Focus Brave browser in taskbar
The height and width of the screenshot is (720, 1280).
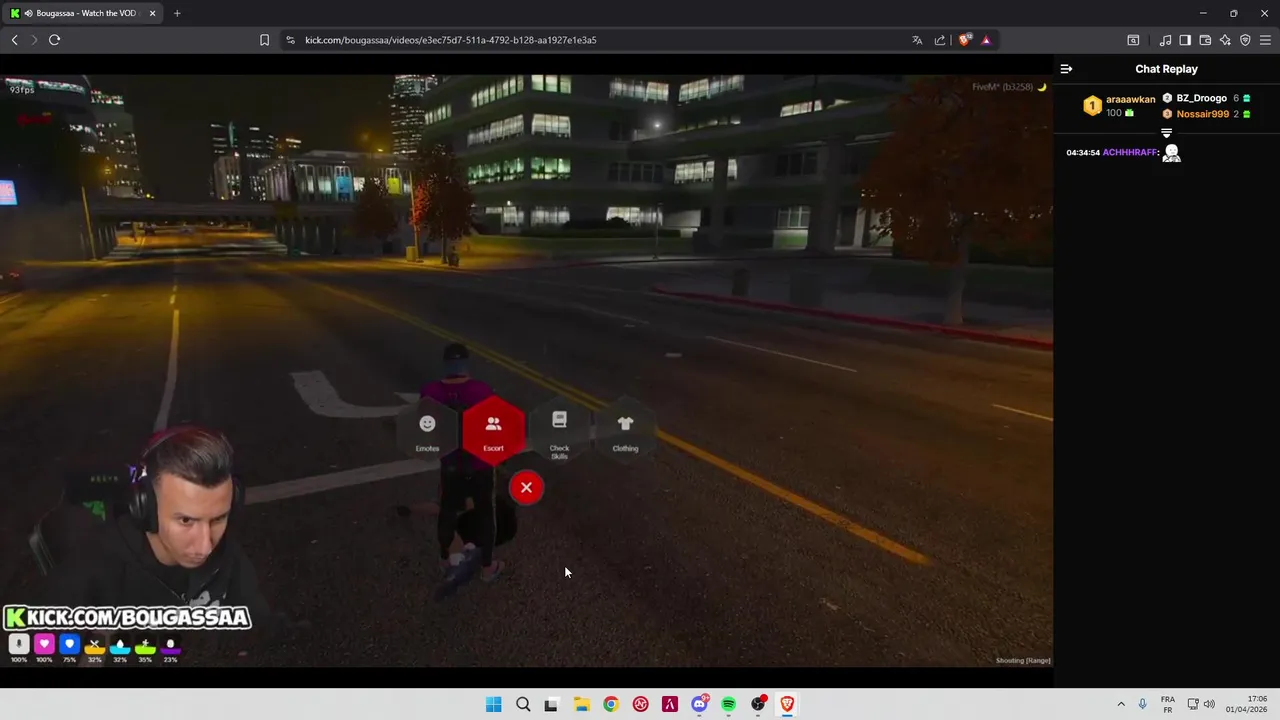tap(787, 704)
